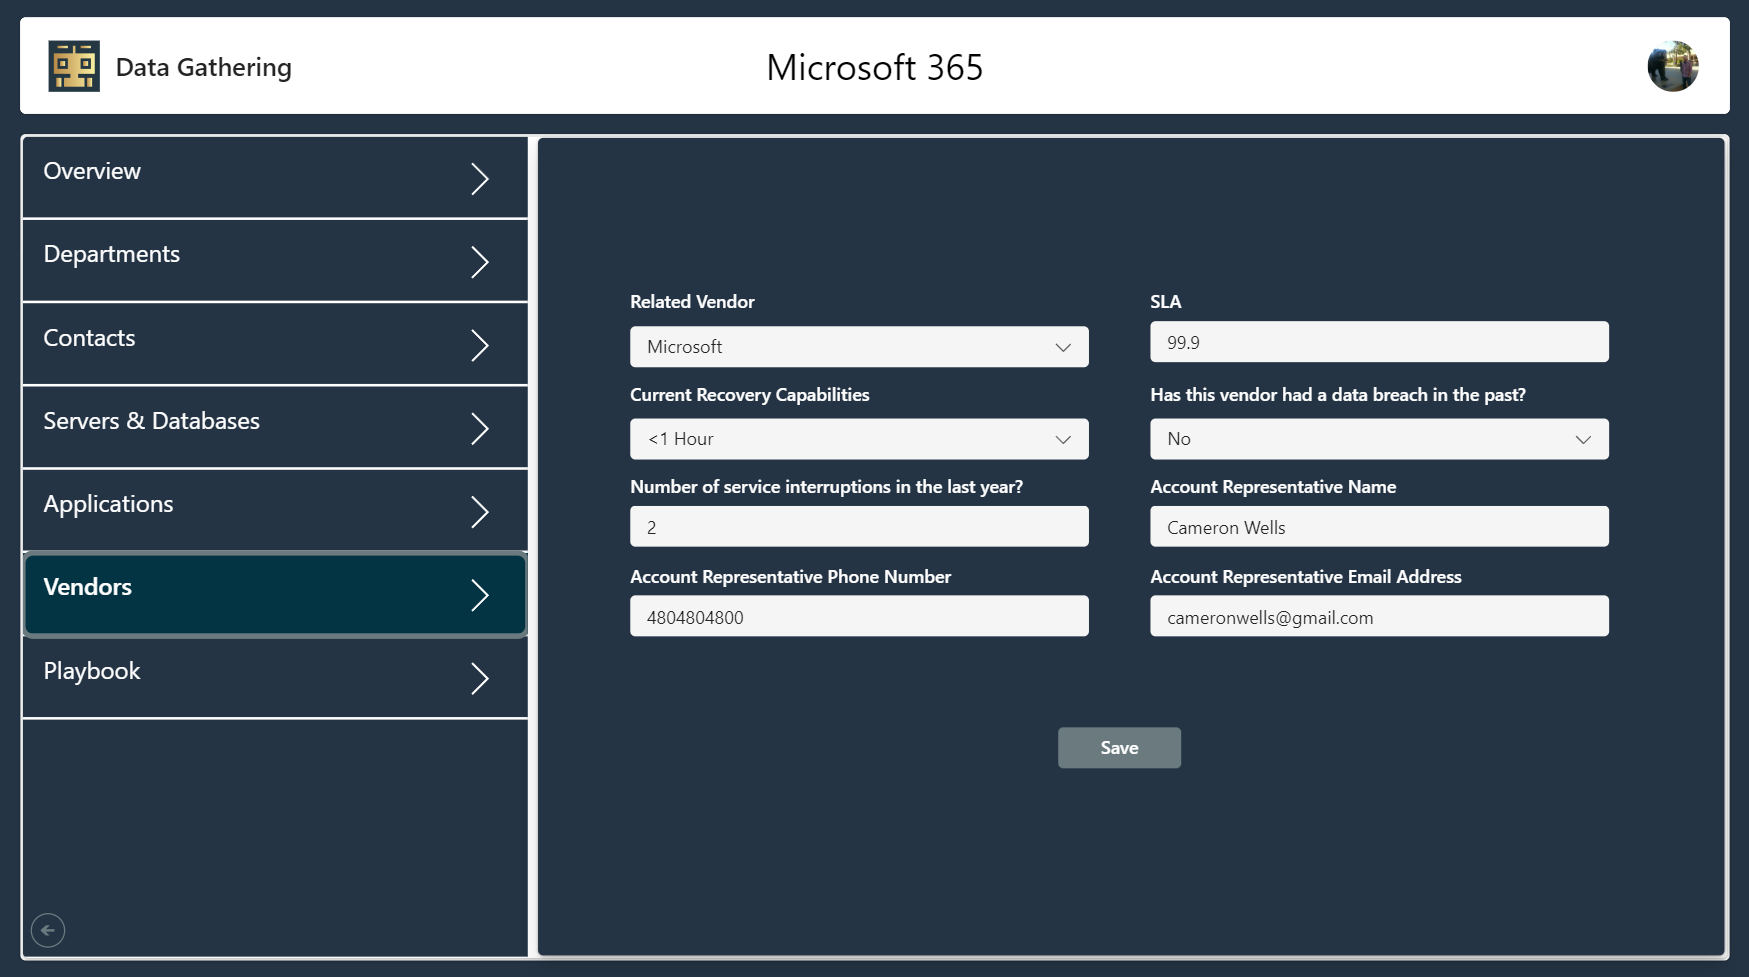Navigate to the Contacts section

[x=275, y=344]
